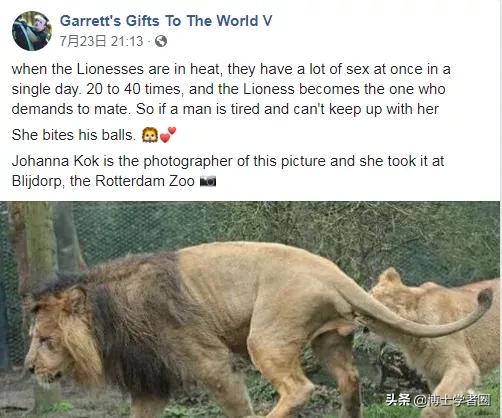Click the name Johanna Kok in post
Image resolution: width=502 pixels, height=418 pixels.
pyautogui.click(x=55, y=161)
